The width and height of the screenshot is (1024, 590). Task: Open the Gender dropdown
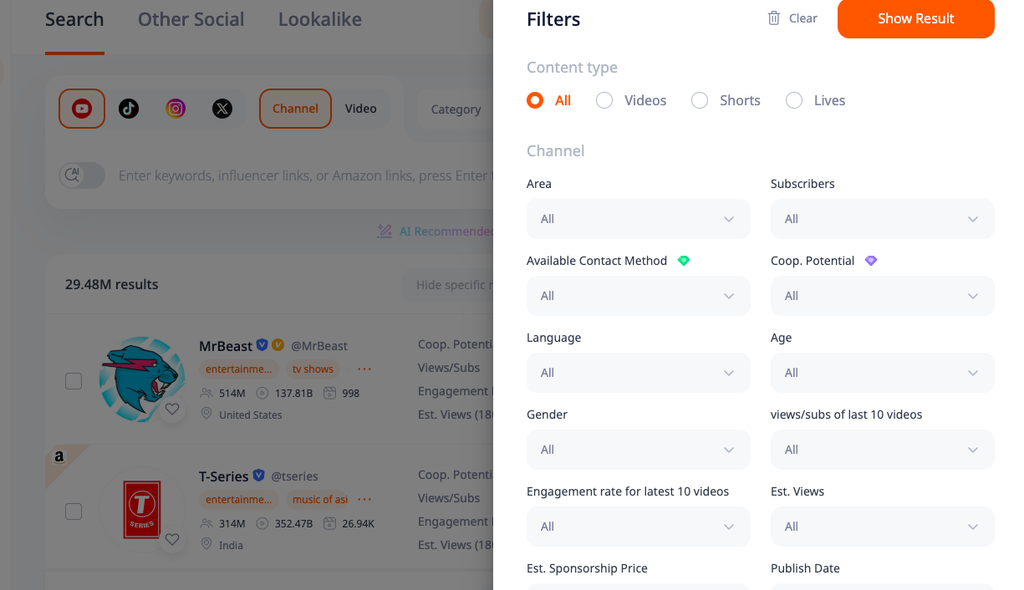[x=638, y=450]
